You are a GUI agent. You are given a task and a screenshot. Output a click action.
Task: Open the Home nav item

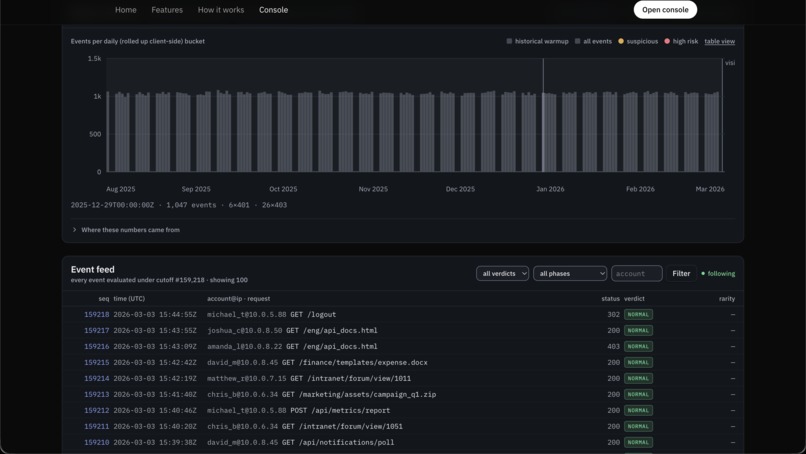pyautogui.click(x=125, y=10)
